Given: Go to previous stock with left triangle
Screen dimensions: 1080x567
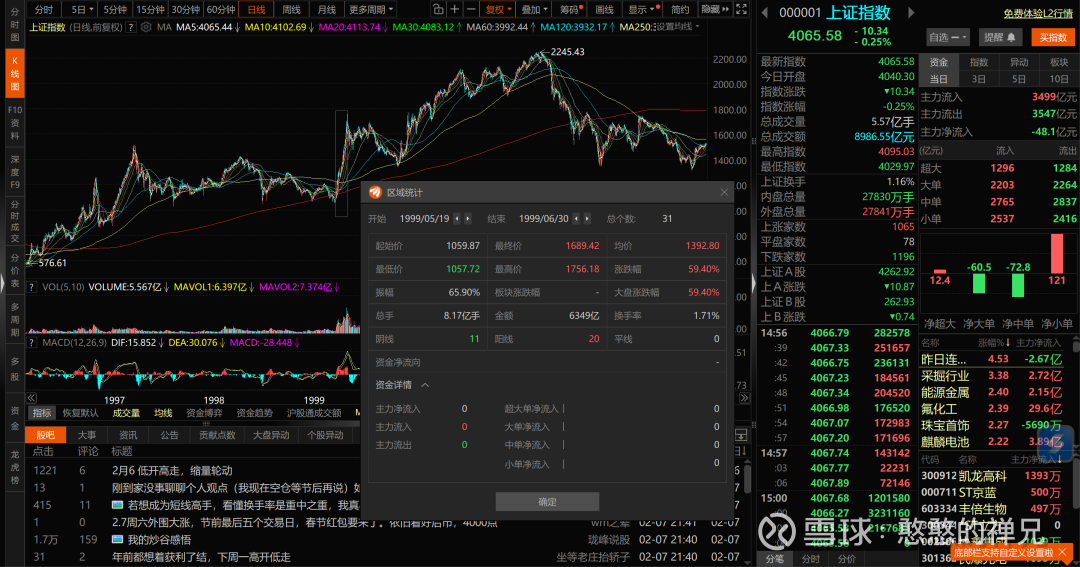Looking at the screenshot, I should pyautogui.click(x=765, y=12).
